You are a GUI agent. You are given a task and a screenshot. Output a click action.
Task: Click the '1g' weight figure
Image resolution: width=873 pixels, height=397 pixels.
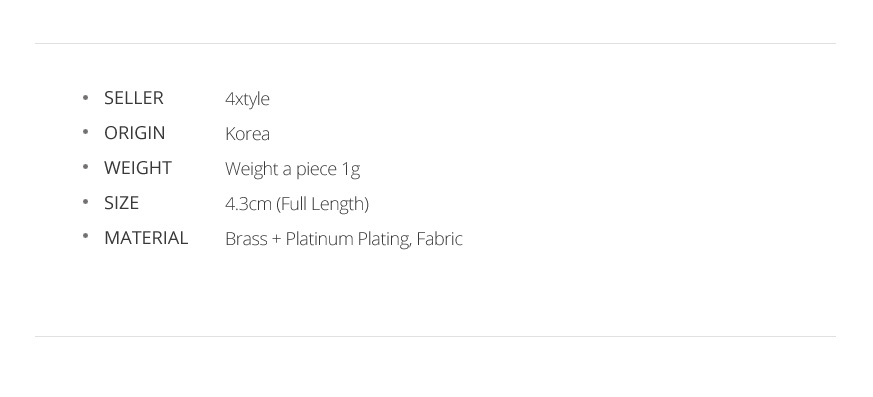[351, 170]
